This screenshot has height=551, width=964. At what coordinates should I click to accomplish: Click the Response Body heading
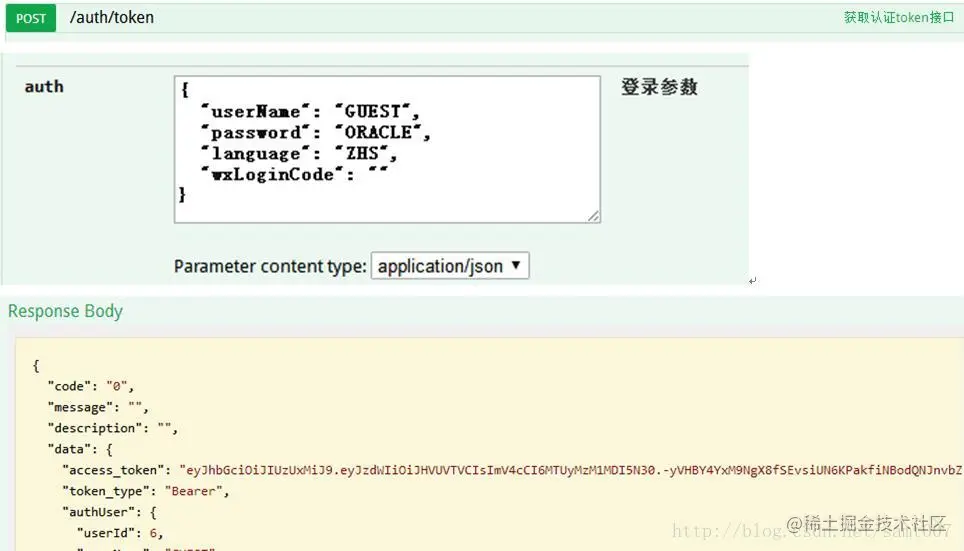pos(65,311)
